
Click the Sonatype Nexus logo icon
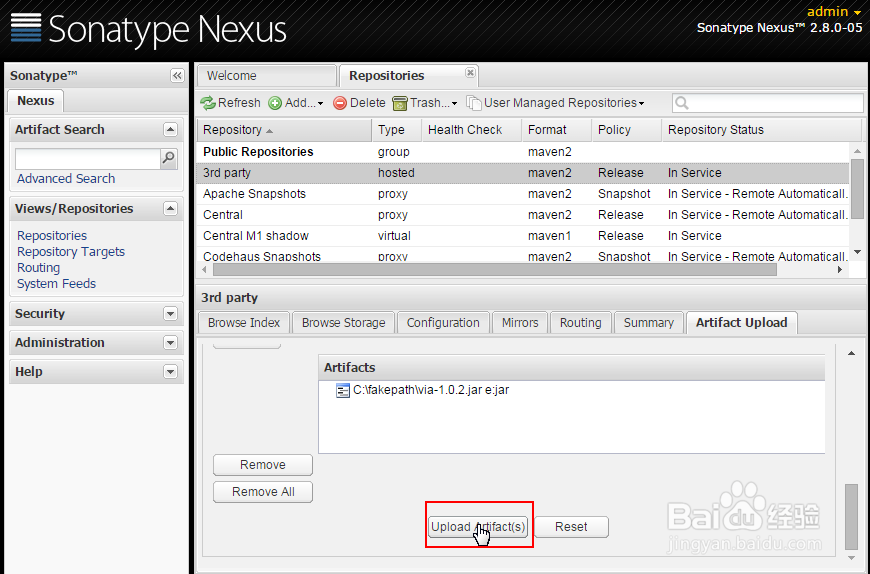coord(26,28)
